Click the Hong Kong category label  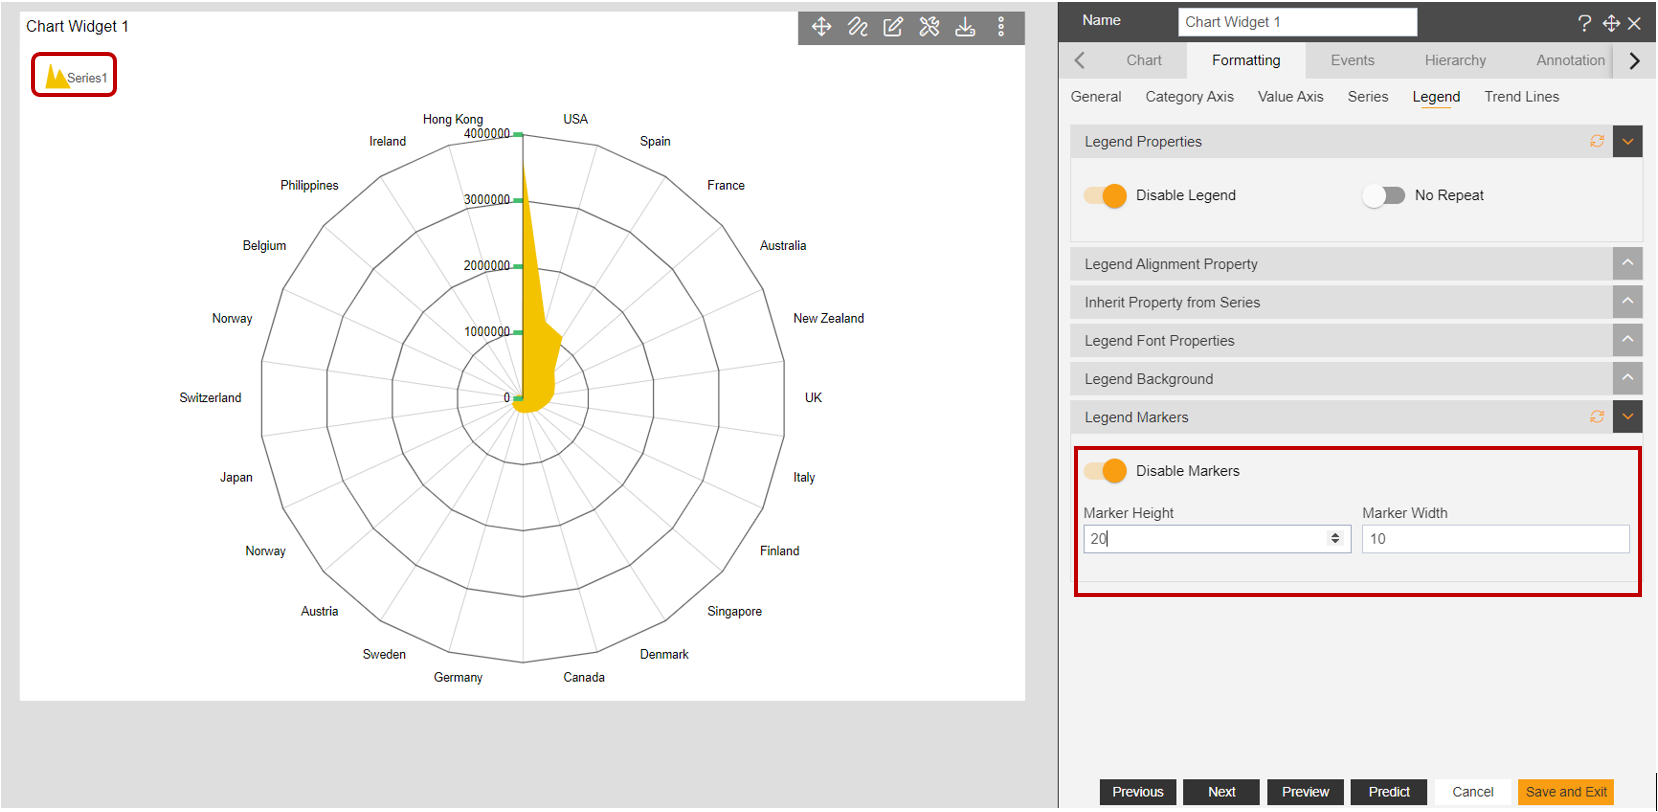[452, 119]
